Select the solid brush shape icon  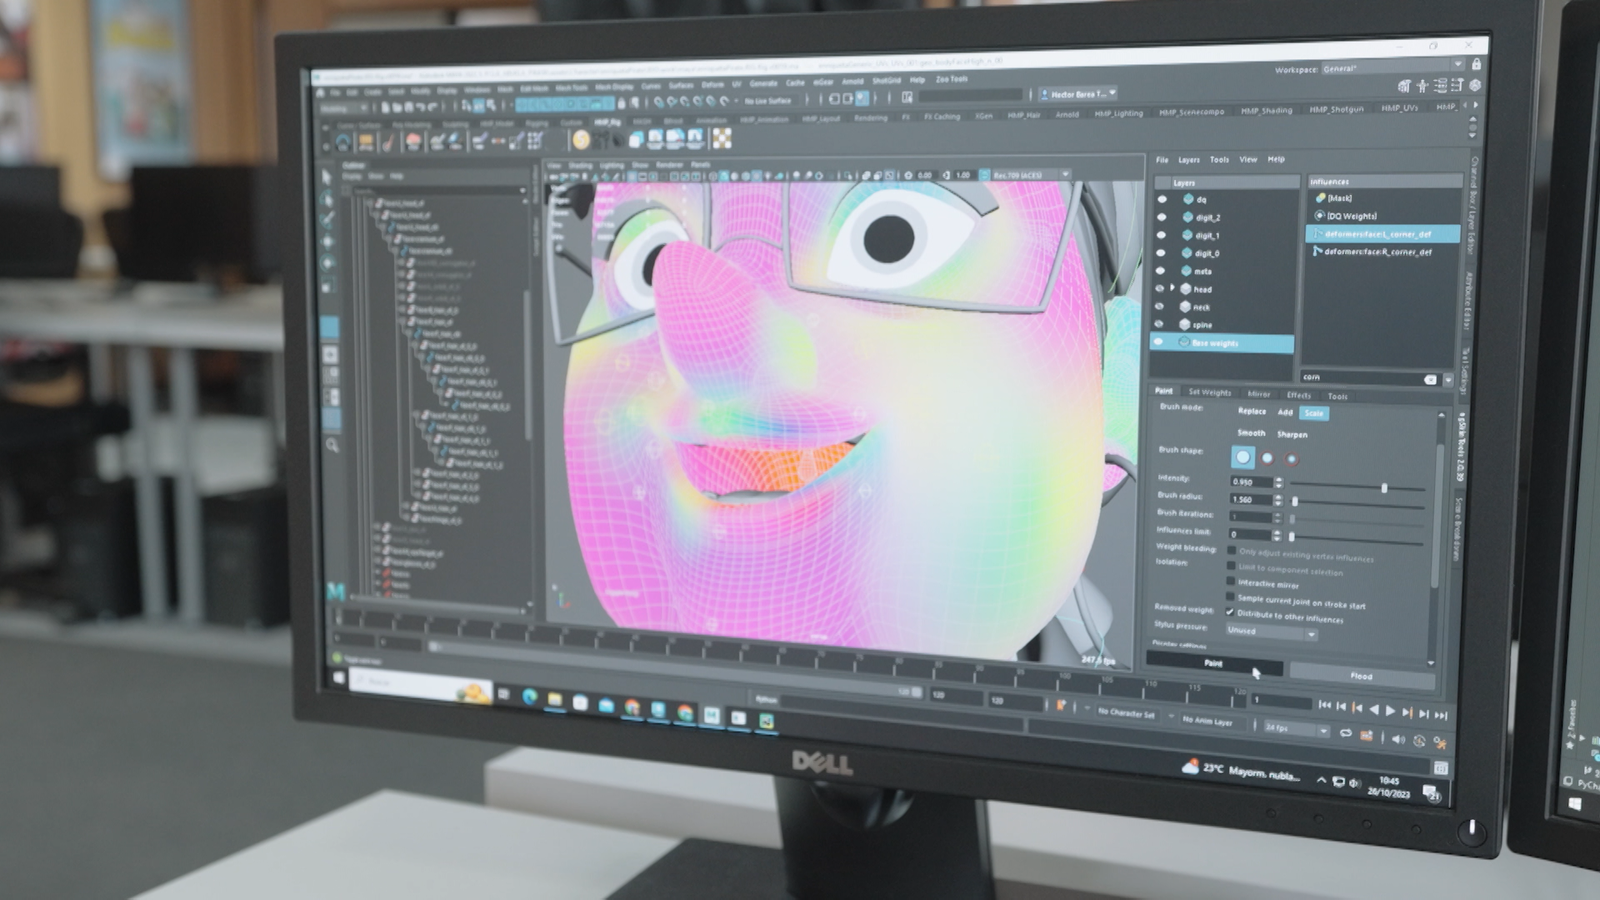point(1242,457)
